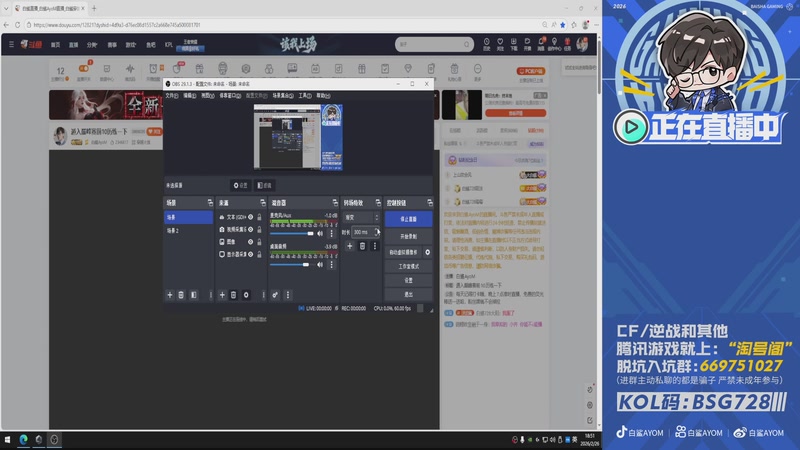Image resolution: width=800 pixels, height=450 pixels.
Task: Pop out the Scenes dock
Action: (210, 203)
